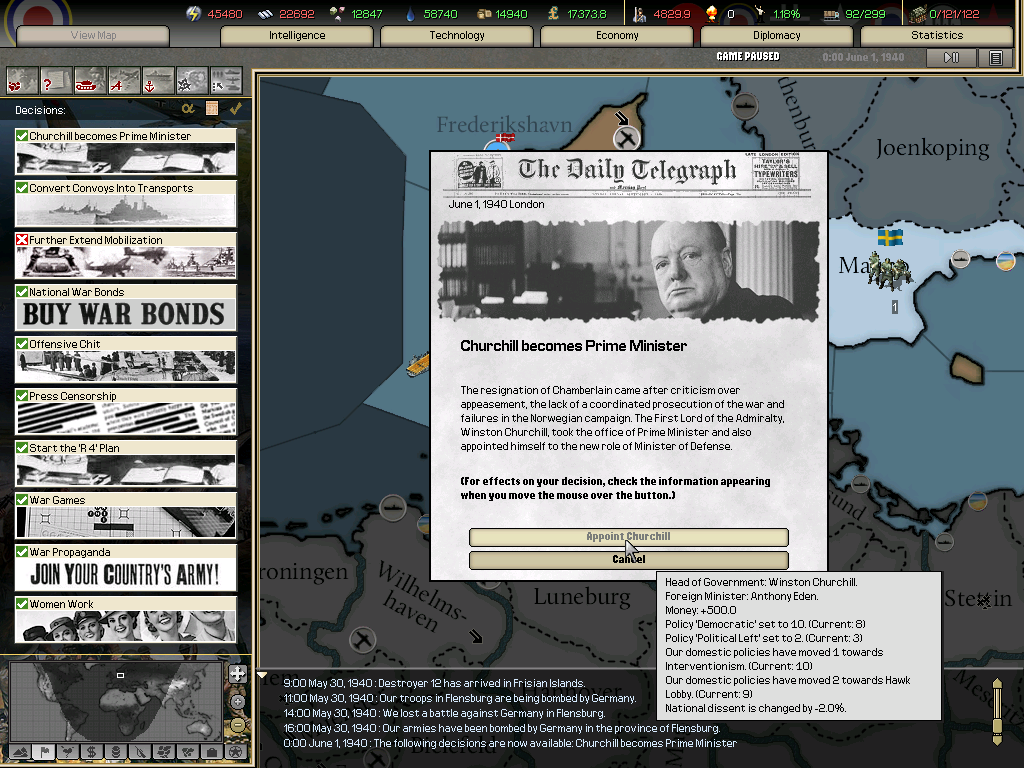Open the Statistics tab
Screen dimensions: 1024x768
point(937,35)
